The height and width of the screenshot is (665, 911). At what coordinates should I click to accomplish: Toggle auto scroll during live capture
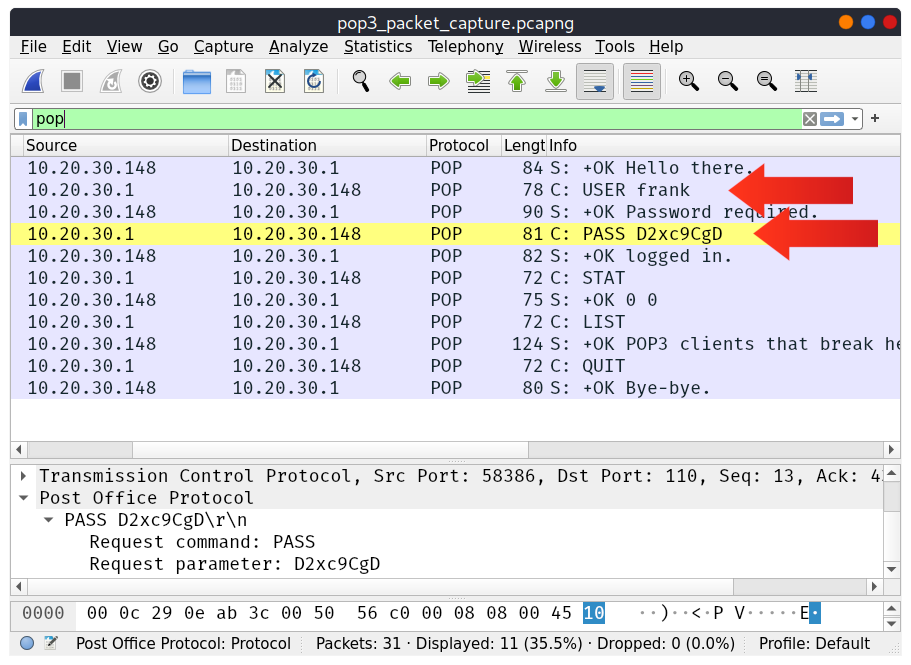click(x=595, y=81)
